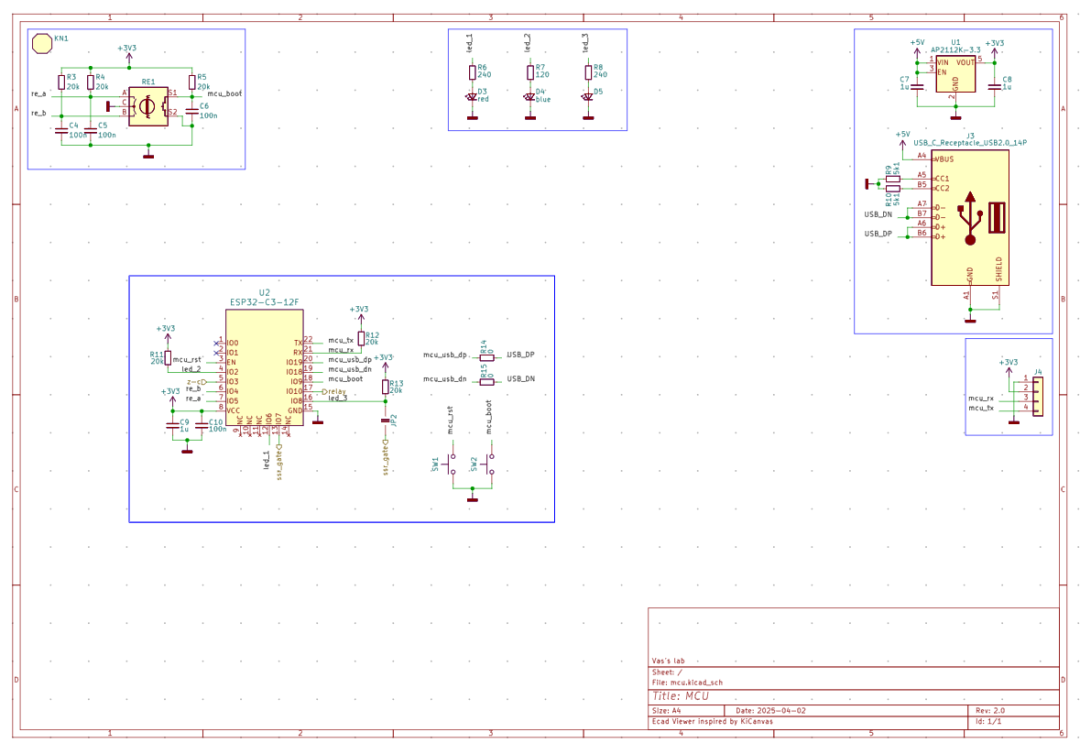Select the RE1 rotary encoder symbol

[x=148, y=106]
